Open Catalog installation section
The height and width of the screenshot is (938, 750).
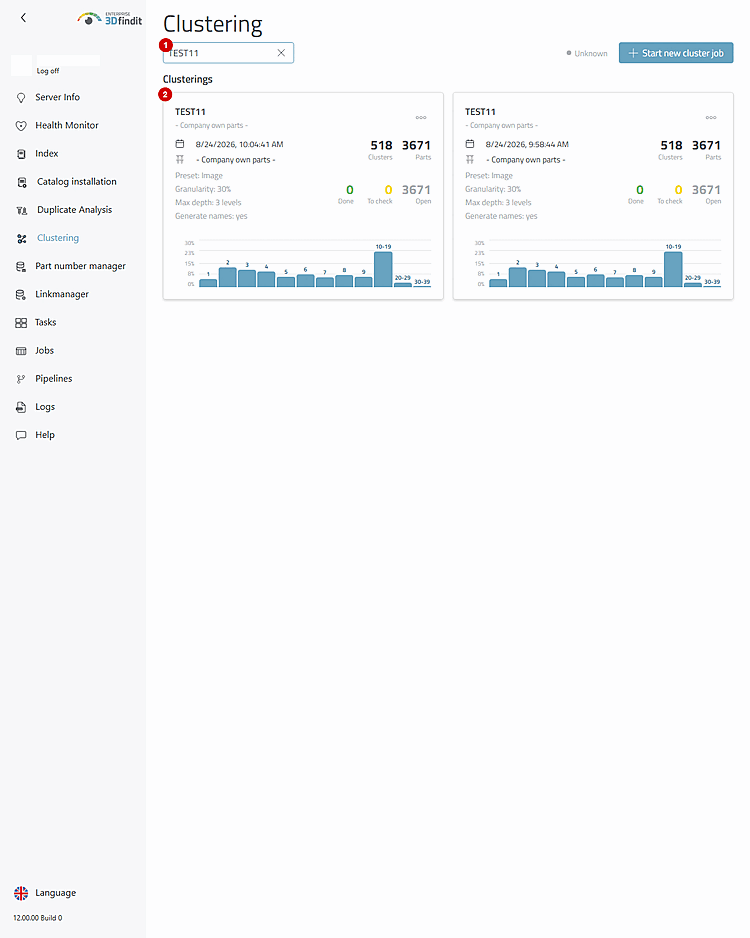tap(77, 181)
